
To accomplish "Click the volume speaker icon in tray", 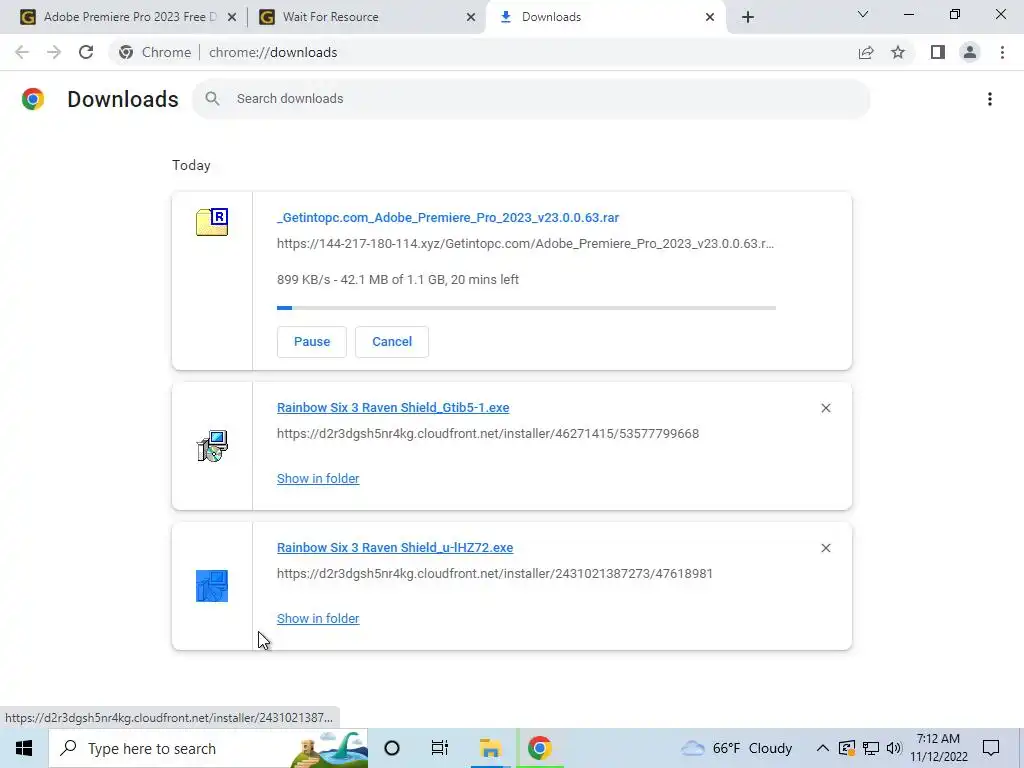I will coord(894,748).
